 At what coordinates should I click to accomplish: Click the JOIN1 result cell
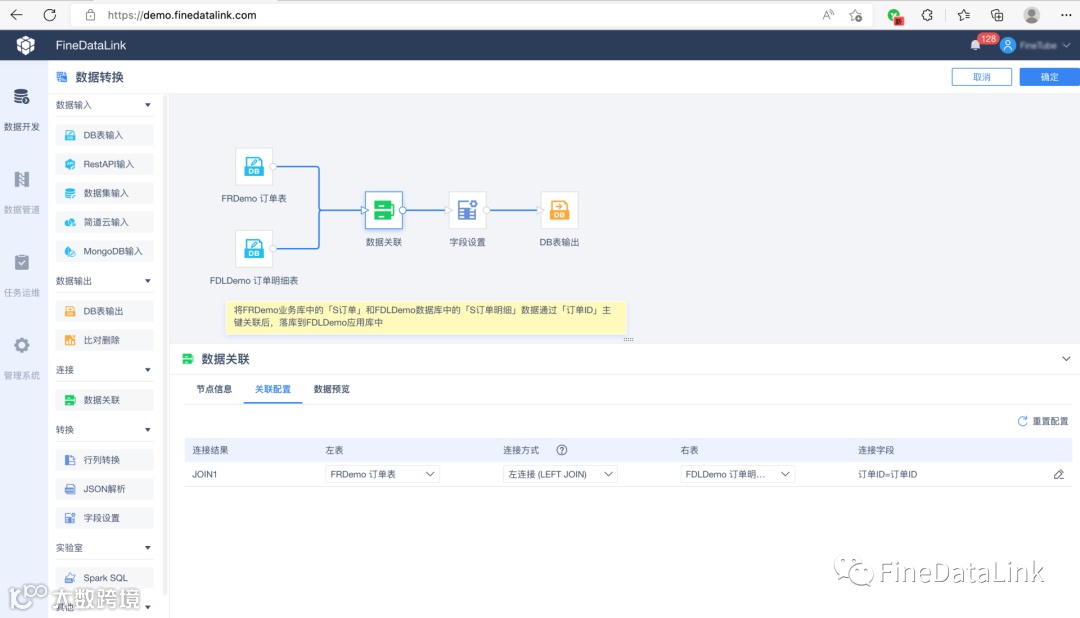[x=205, y=474]
